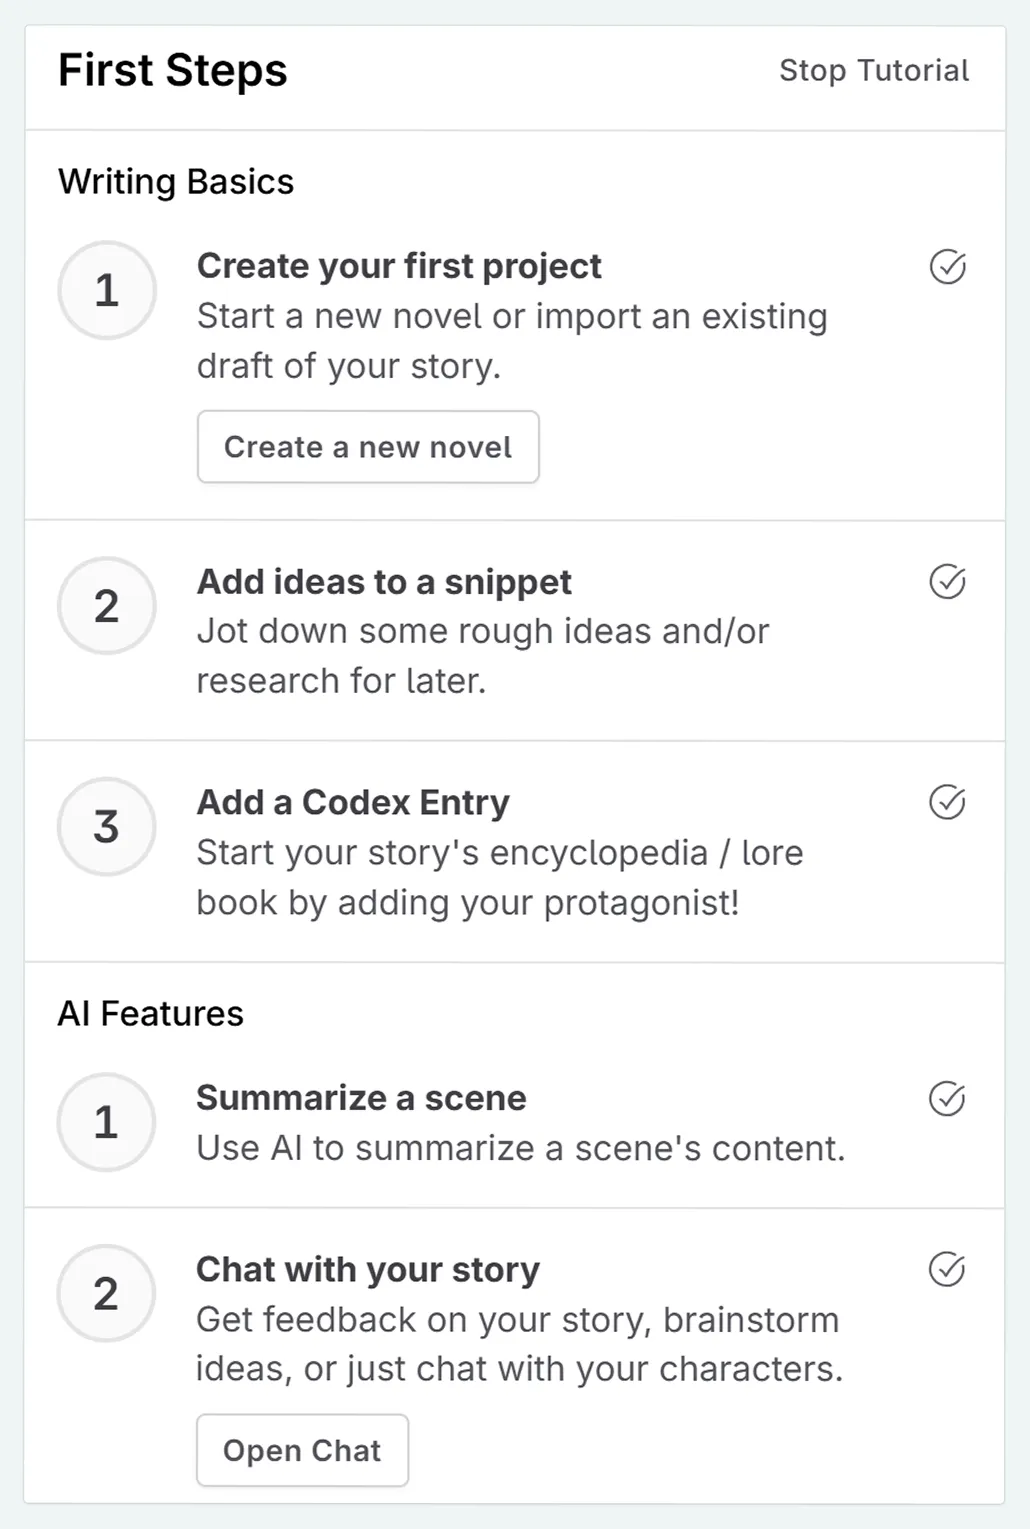Check off the 'Add a Codex Entry' step
The width and height of the screenshot is (1030, 1529).
(947, 802)
